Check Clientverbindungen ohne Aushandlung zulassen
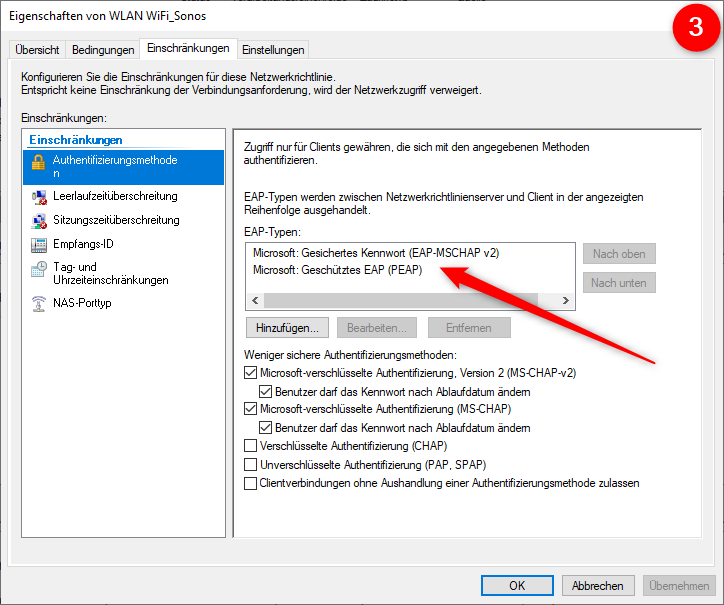724x605 pixels. [250, 483]
